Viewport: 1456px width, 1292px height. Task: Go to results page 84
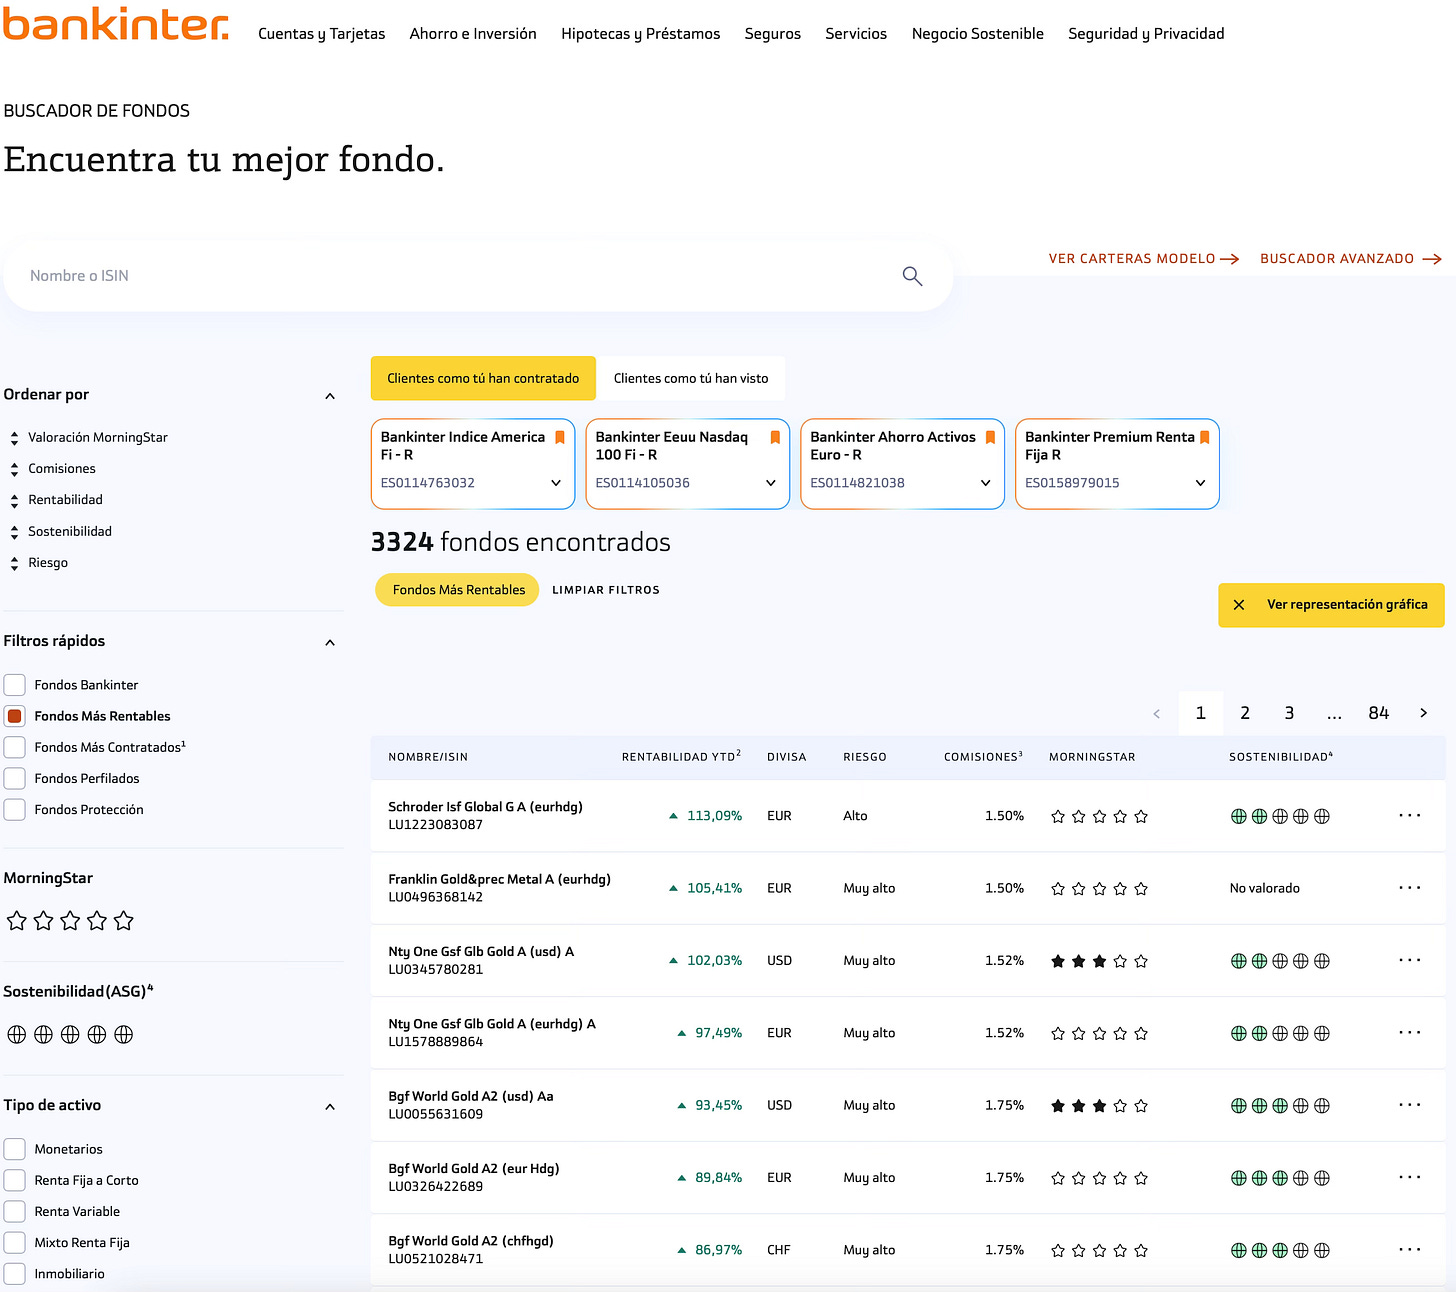click(x=1379, y=713)
